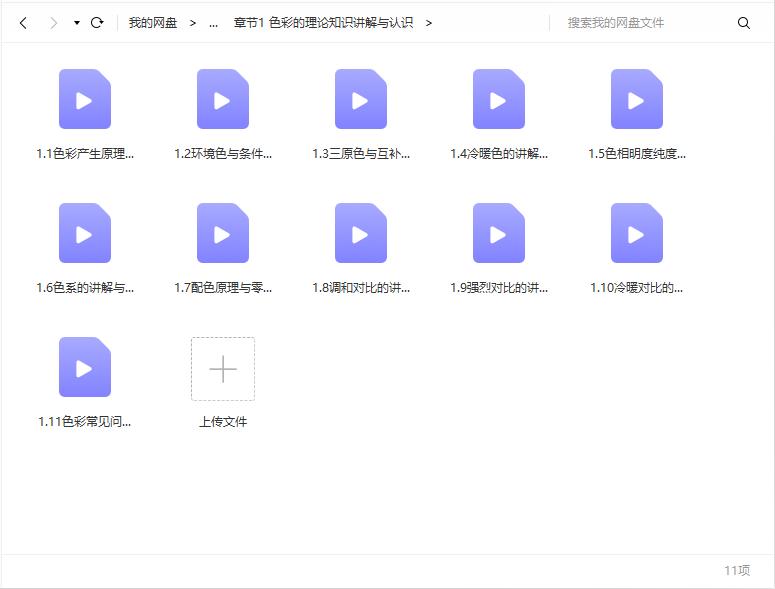This screenshot has height=589, width=775.
Task: Select the 1.1色彩产生原理 video file icon
Action: (x=85, y=99)
